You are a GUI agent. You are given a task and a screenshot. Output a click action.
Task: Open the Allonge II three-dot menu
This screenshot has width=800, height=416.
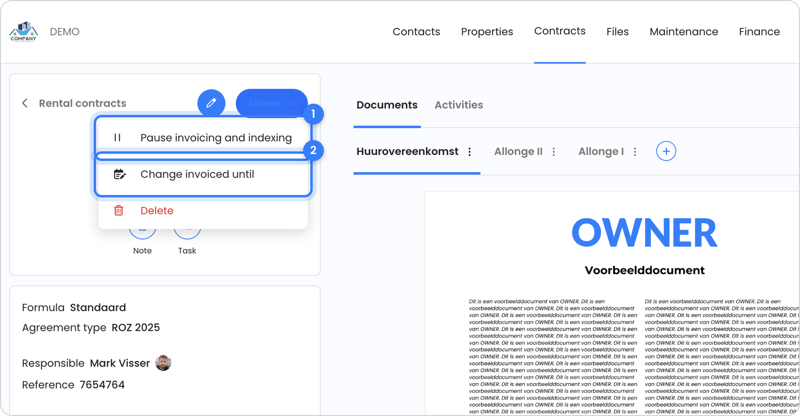(554, 152)
